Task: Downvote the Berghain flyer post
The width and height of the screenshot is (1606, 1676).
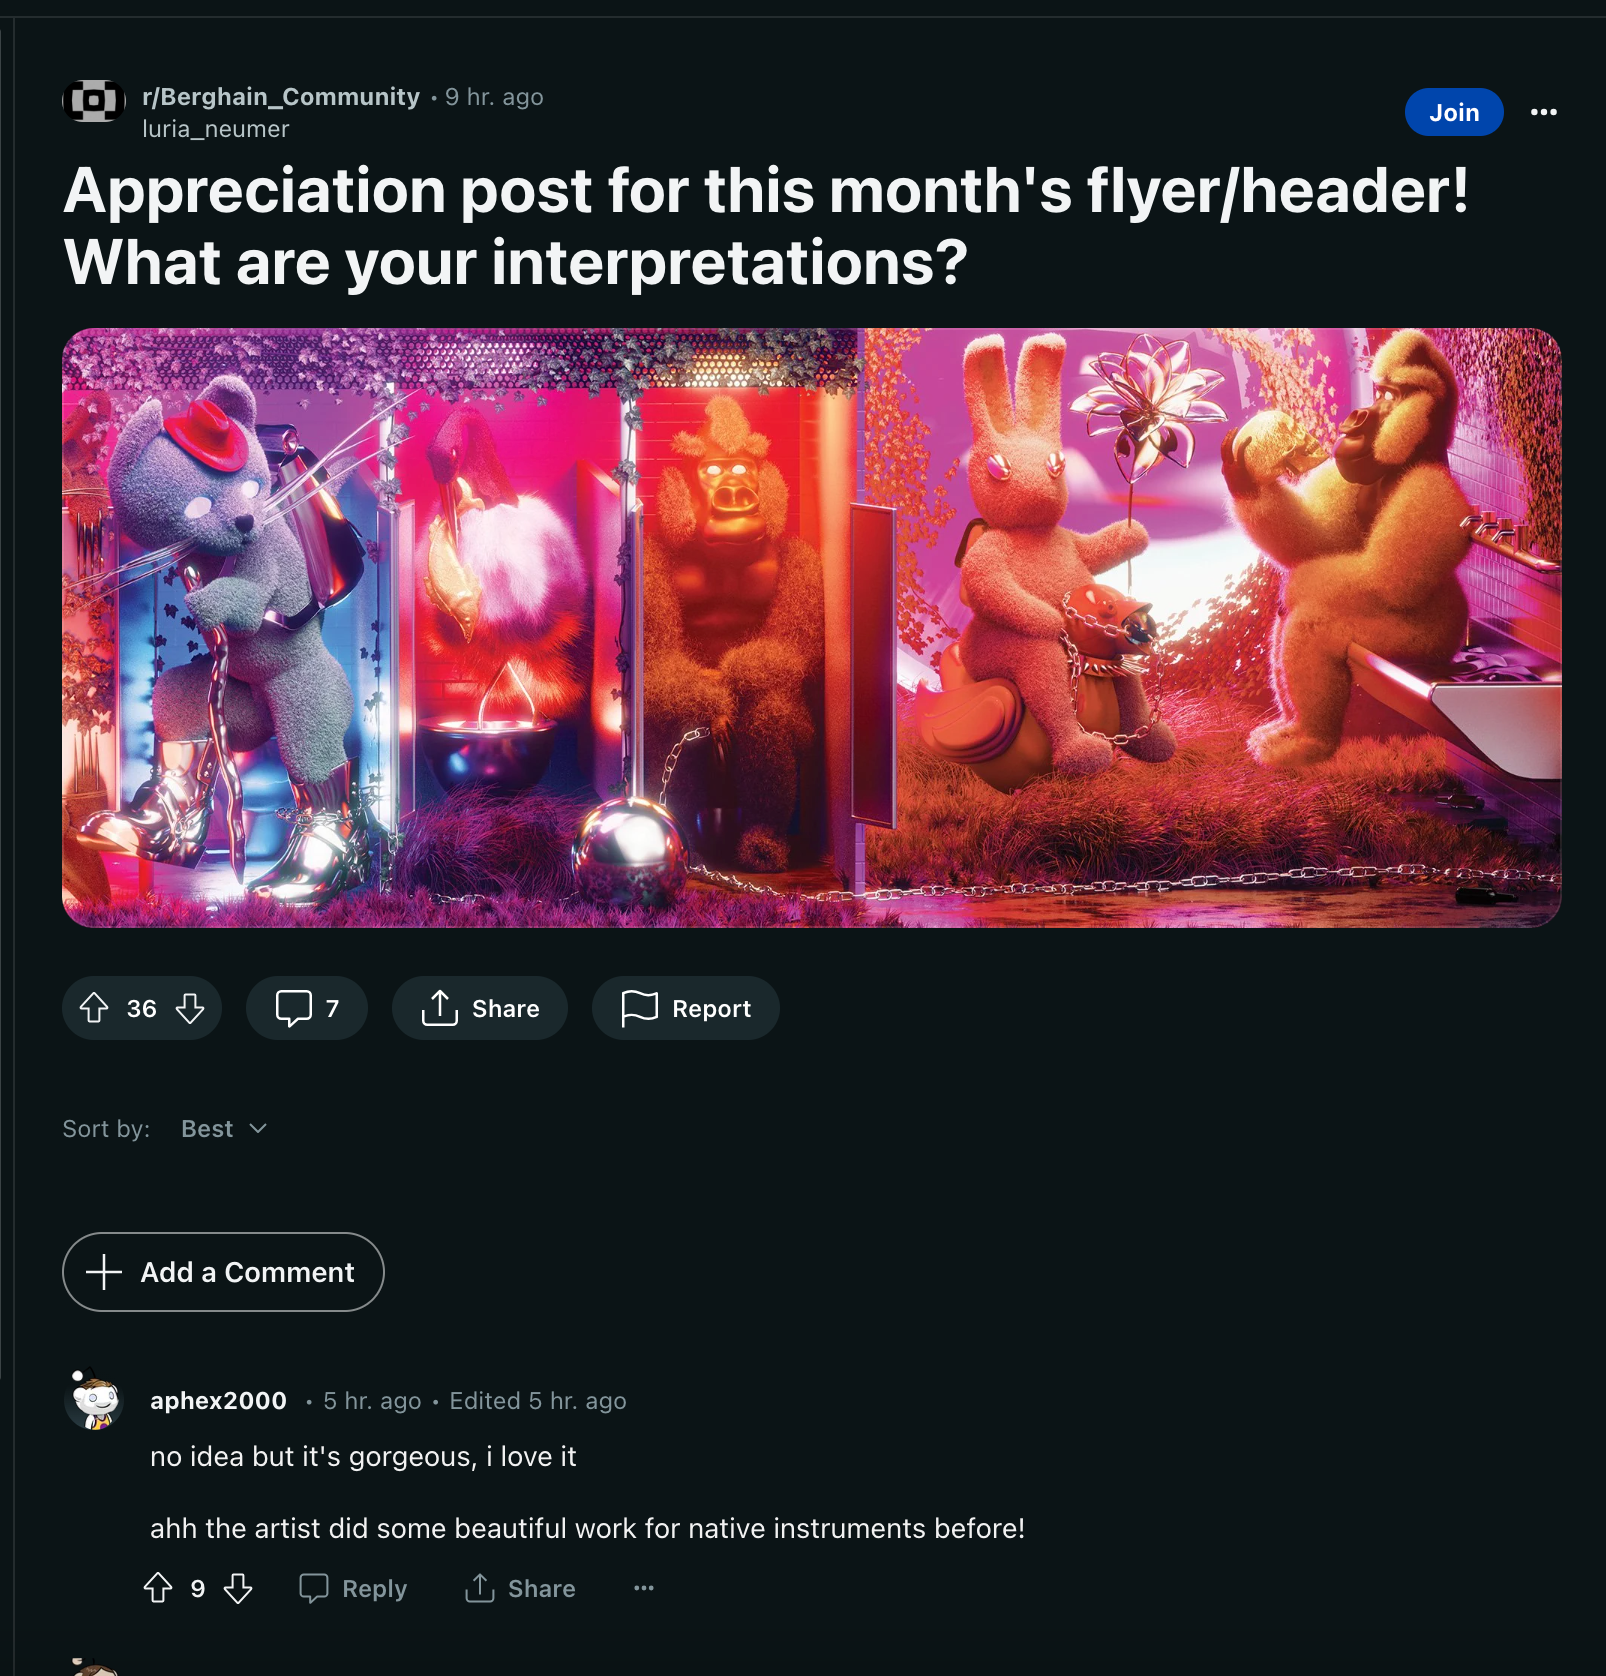Action: pos(190,1008)
